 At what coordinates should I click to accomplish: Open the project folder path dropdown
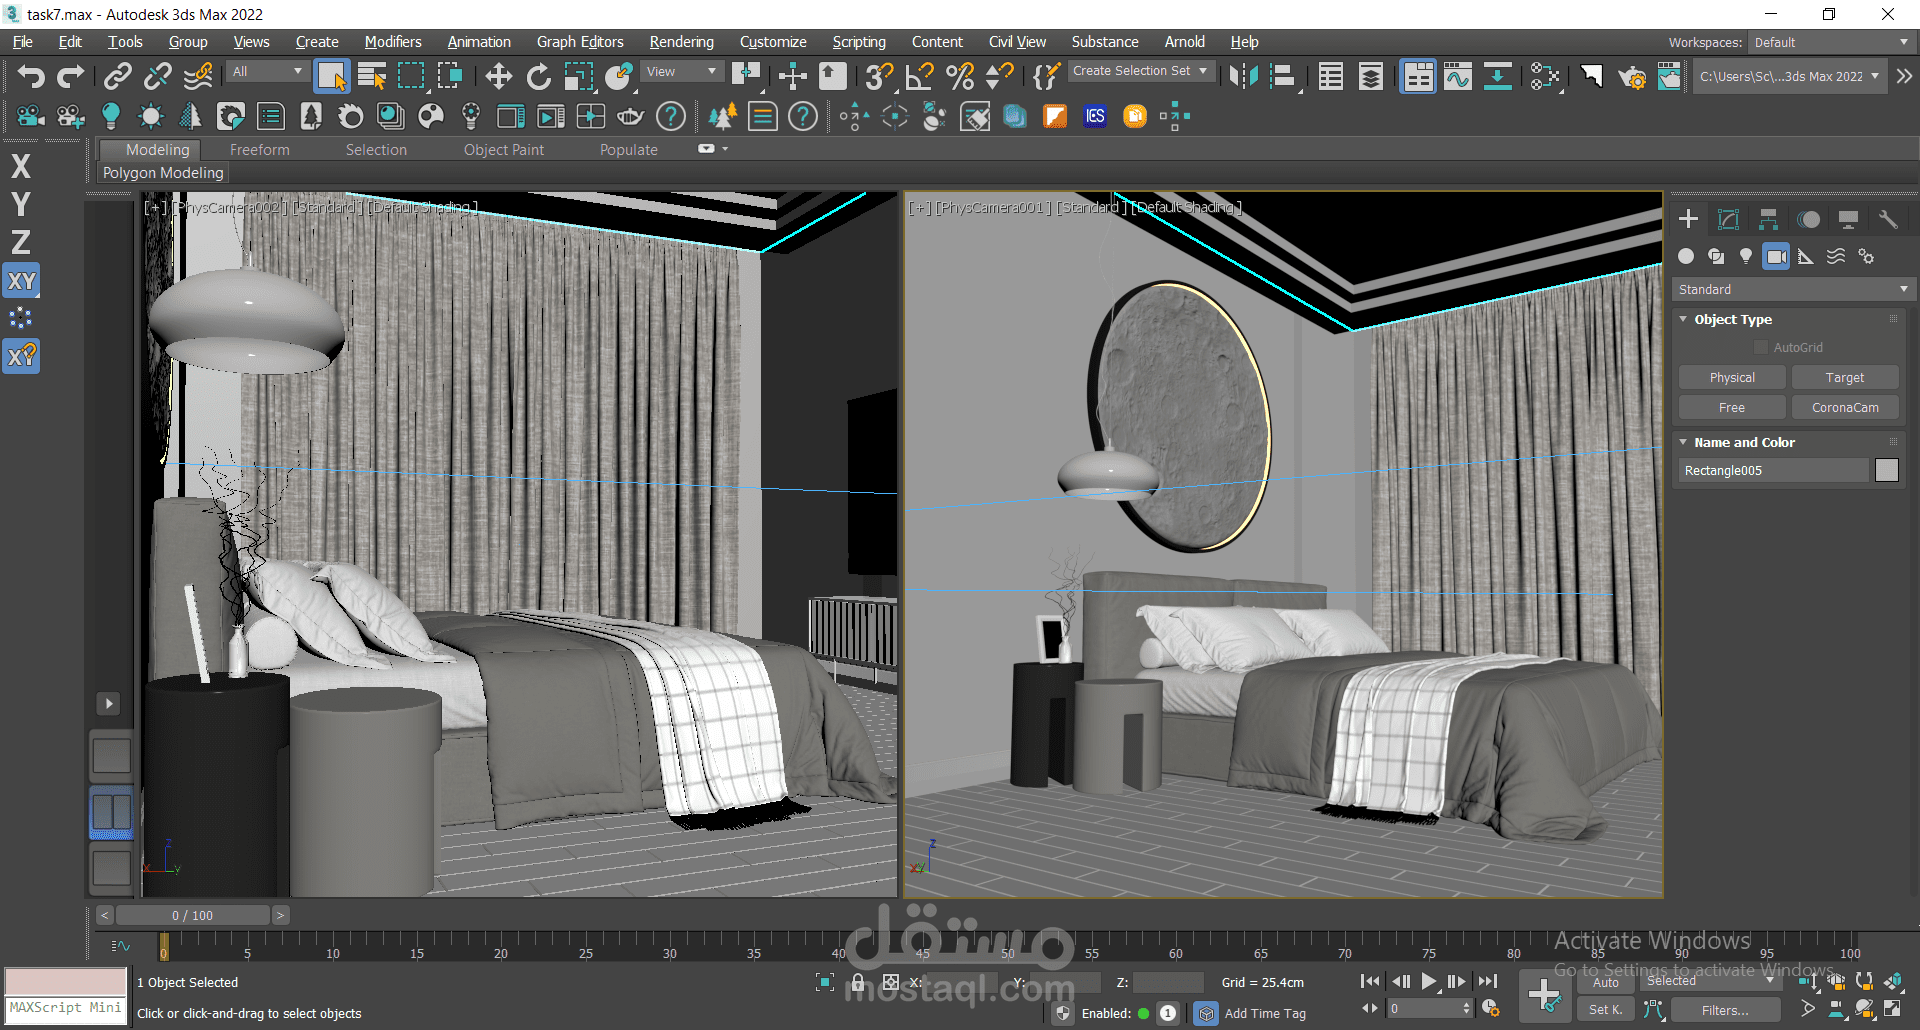point(1789,76)
